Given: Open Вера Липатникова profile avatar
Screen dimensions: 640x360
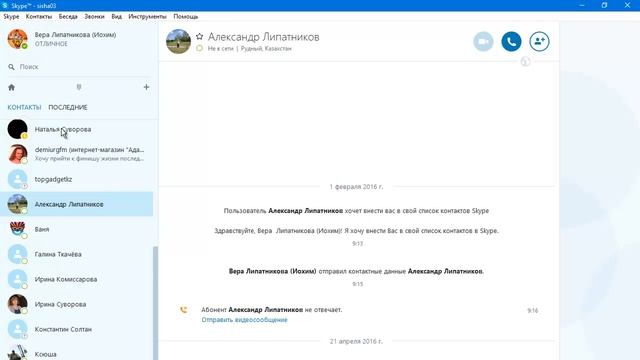Looking at the screenshot, I should 18,39.
